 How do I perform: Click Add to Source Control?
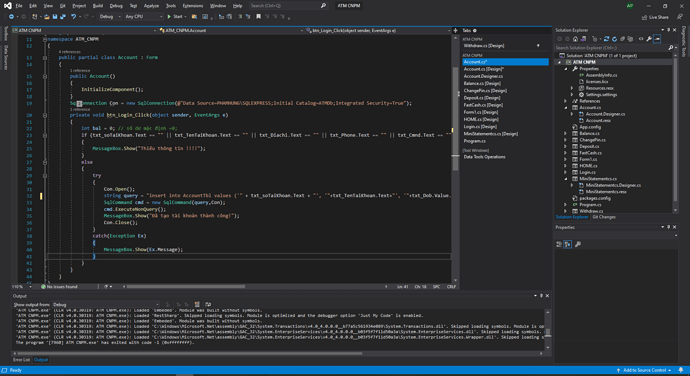643,370
